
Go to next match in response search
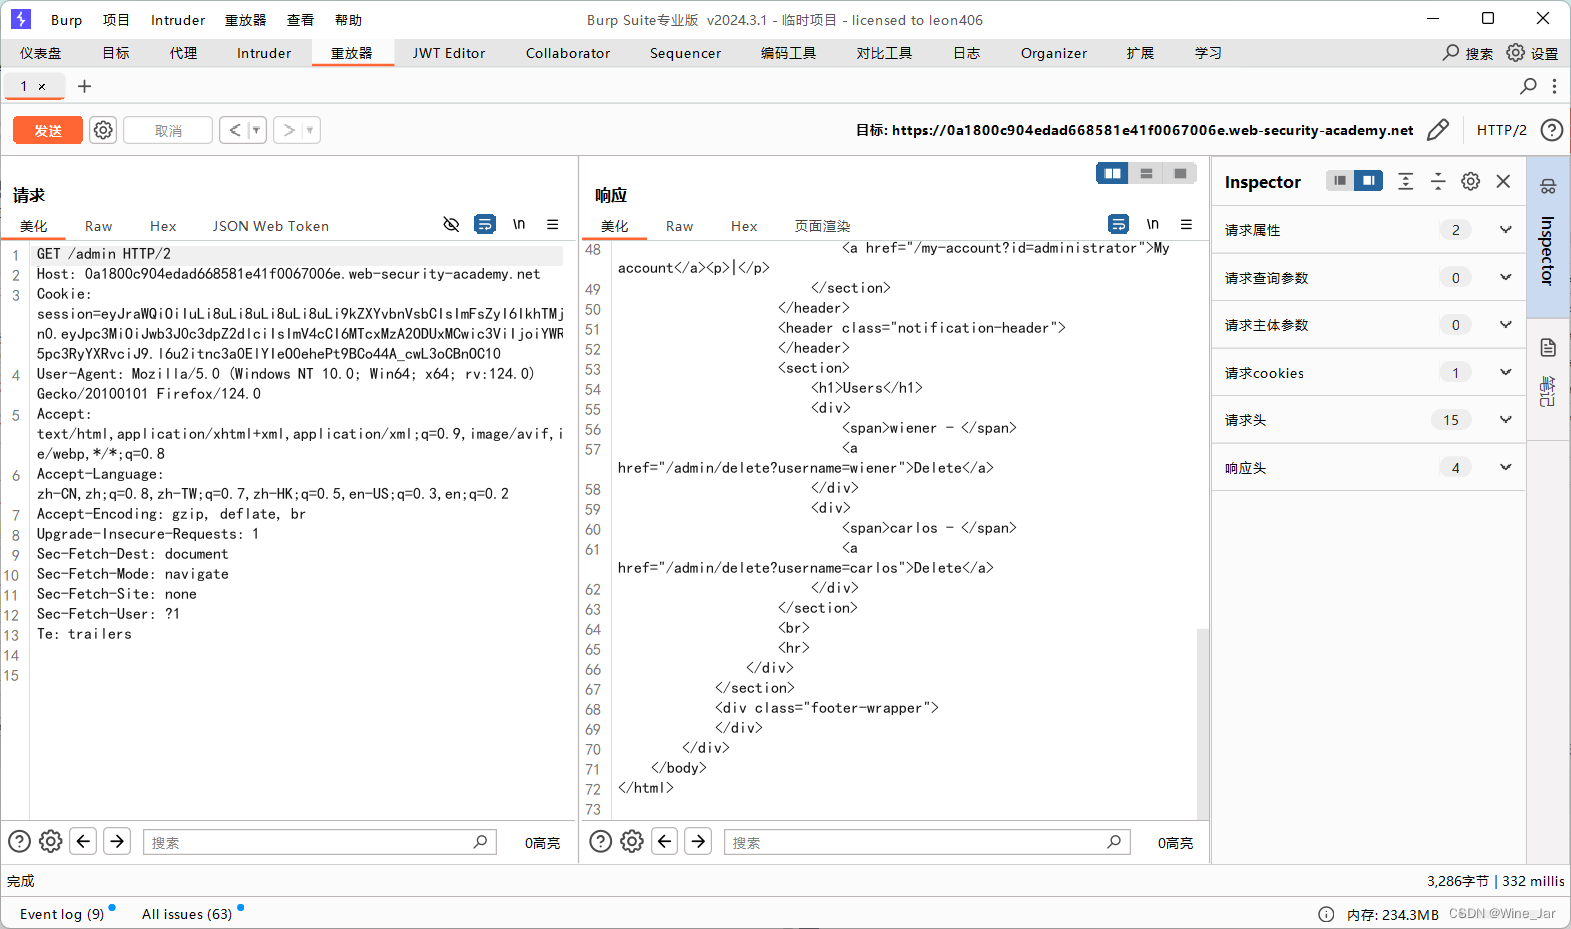click(x=698, y=841)
